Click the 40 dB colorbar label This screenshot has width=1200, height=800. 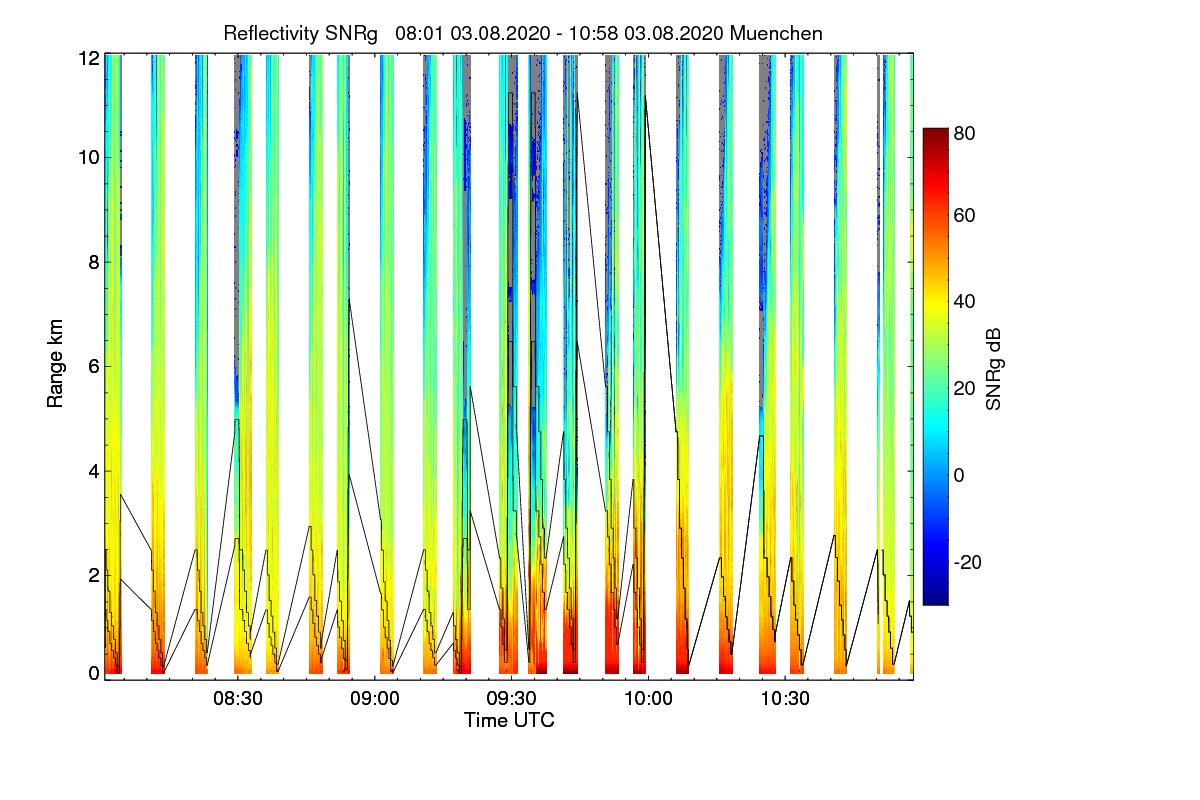966,302
